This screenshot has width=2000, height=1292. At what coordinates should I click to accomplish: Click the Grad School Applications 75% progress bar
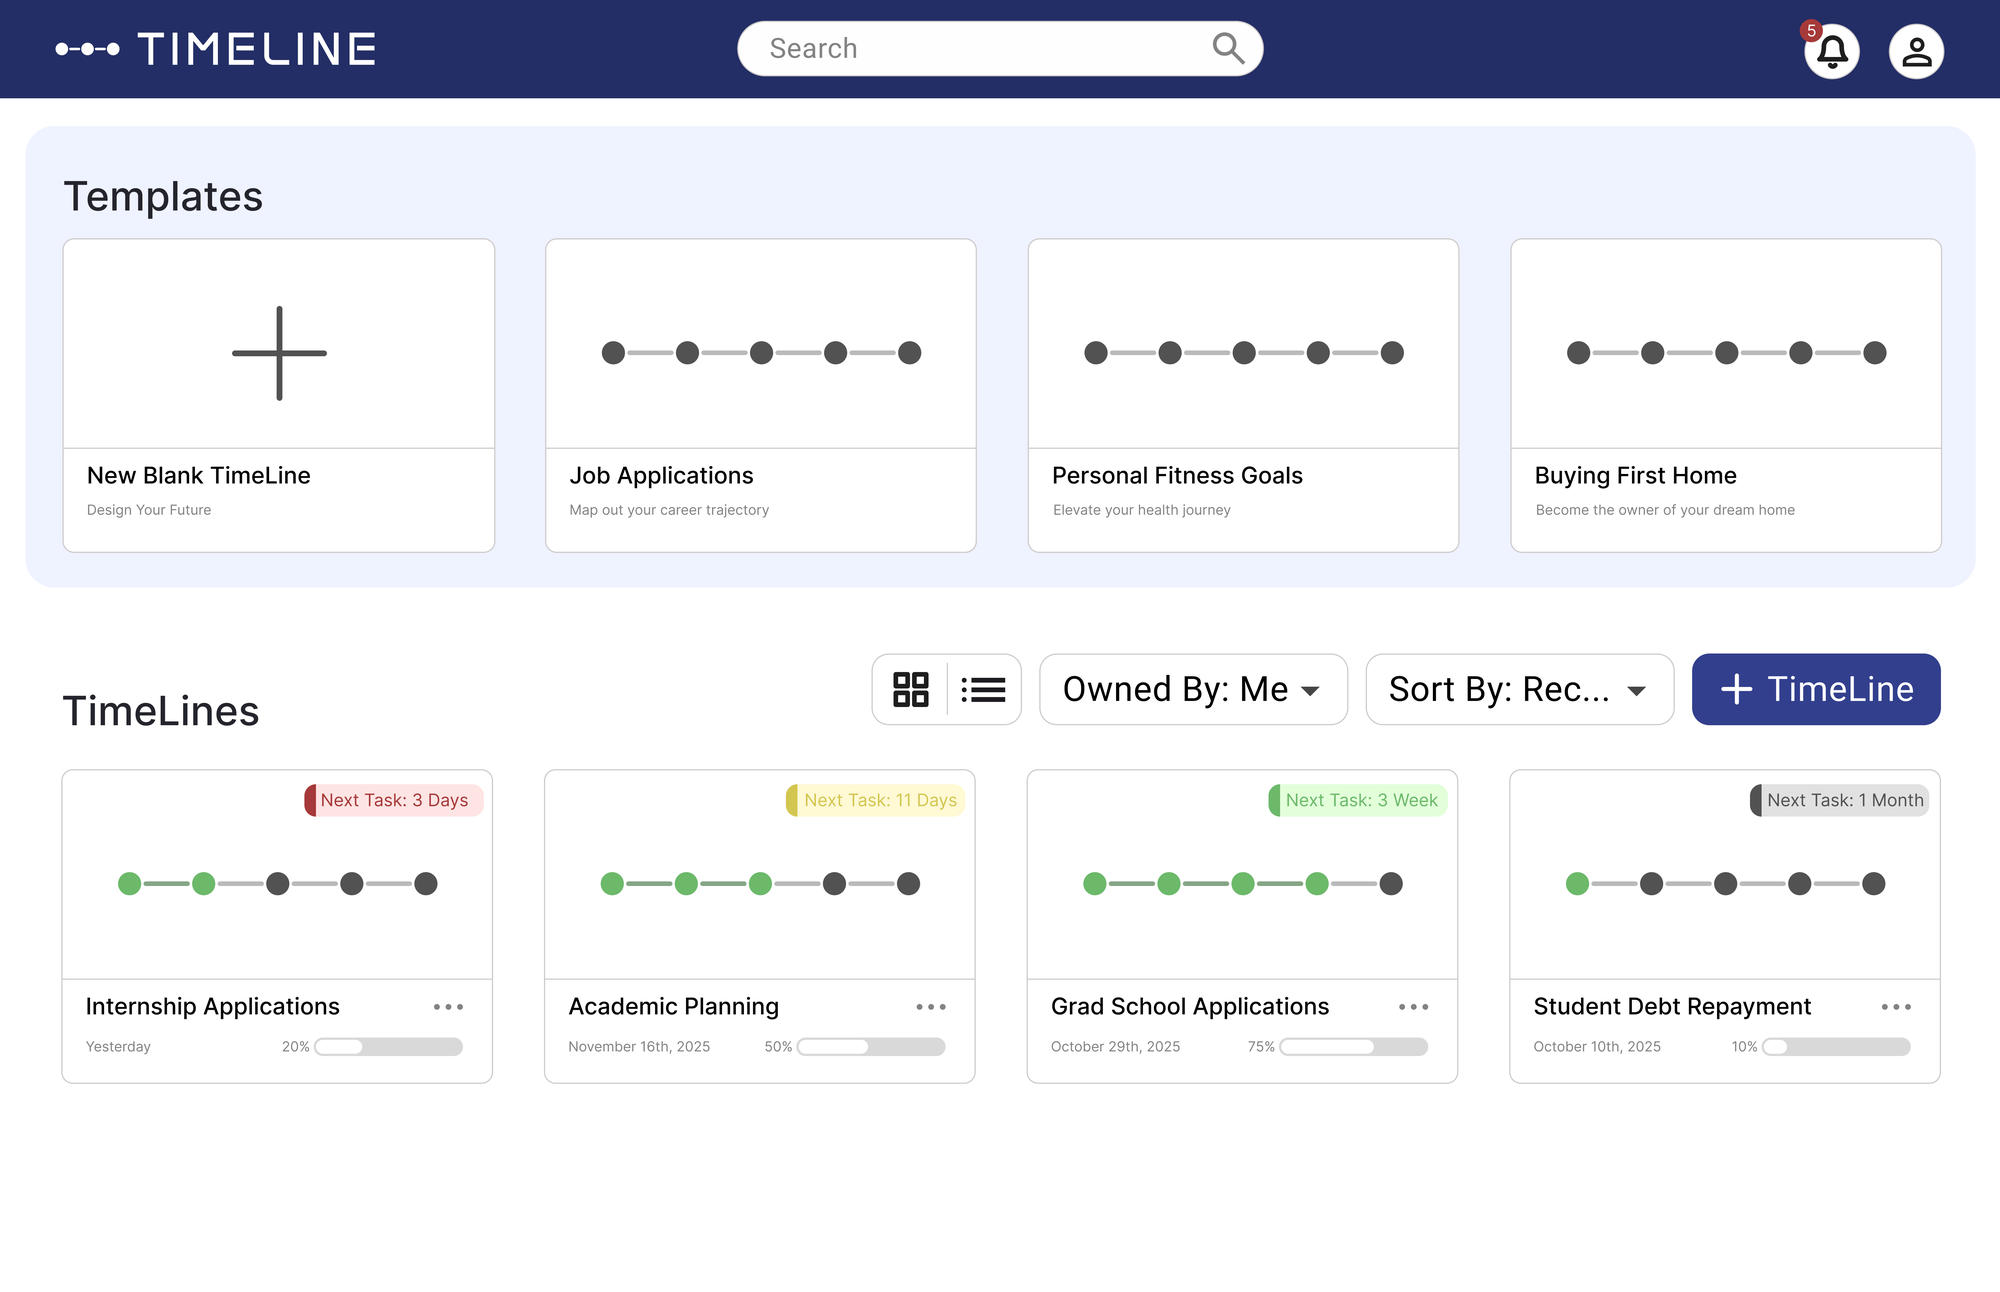point(1354,1047)
